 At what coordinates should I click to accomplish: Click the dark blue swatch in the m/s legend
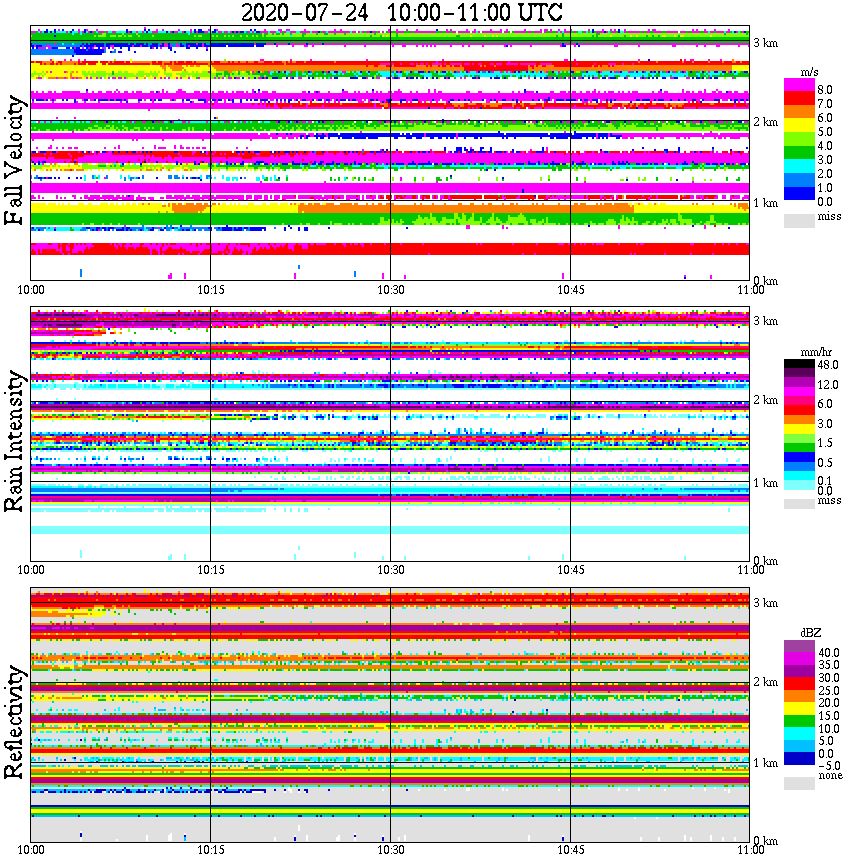(x=799, y=194)
